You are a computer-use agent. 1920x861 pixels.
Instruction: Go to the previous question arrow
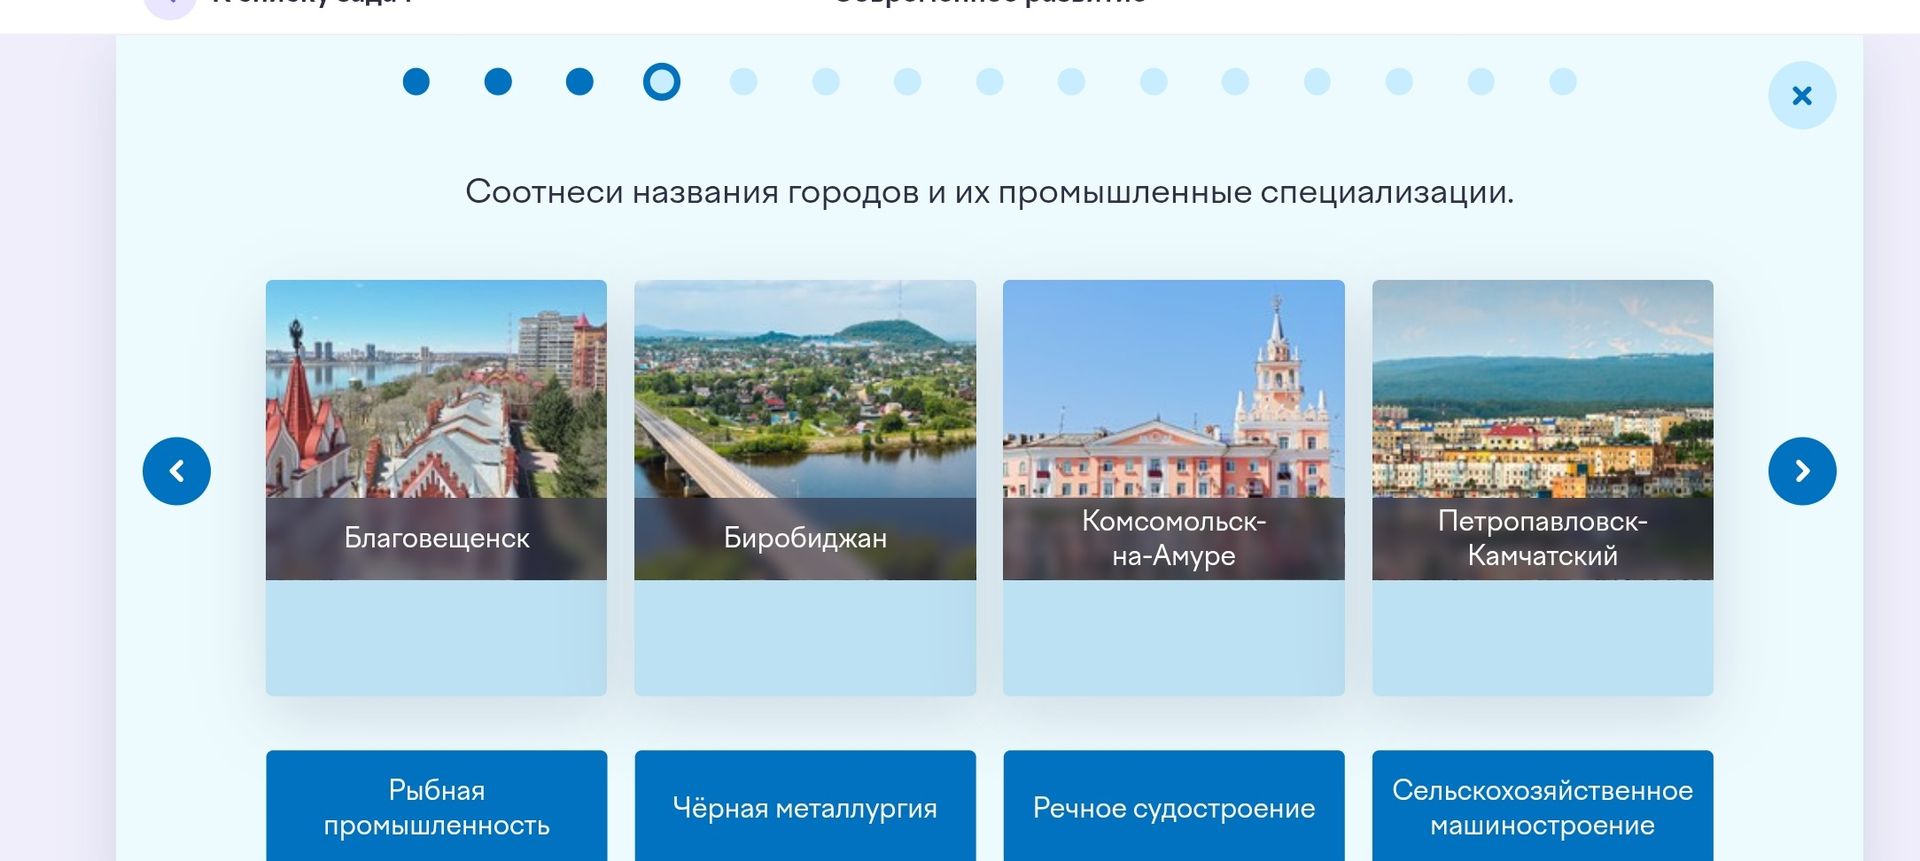(x=177, y=471)
